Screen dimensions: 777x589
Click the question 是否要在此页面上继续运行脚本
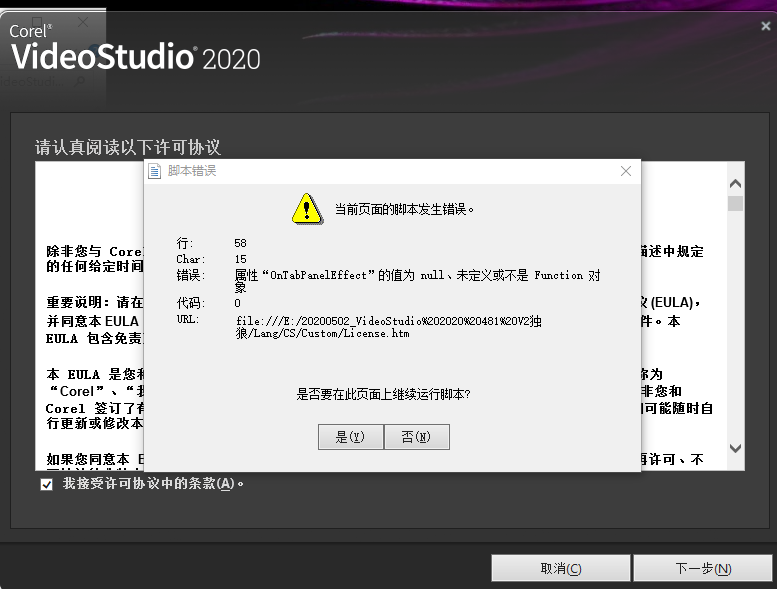[383, 394]
